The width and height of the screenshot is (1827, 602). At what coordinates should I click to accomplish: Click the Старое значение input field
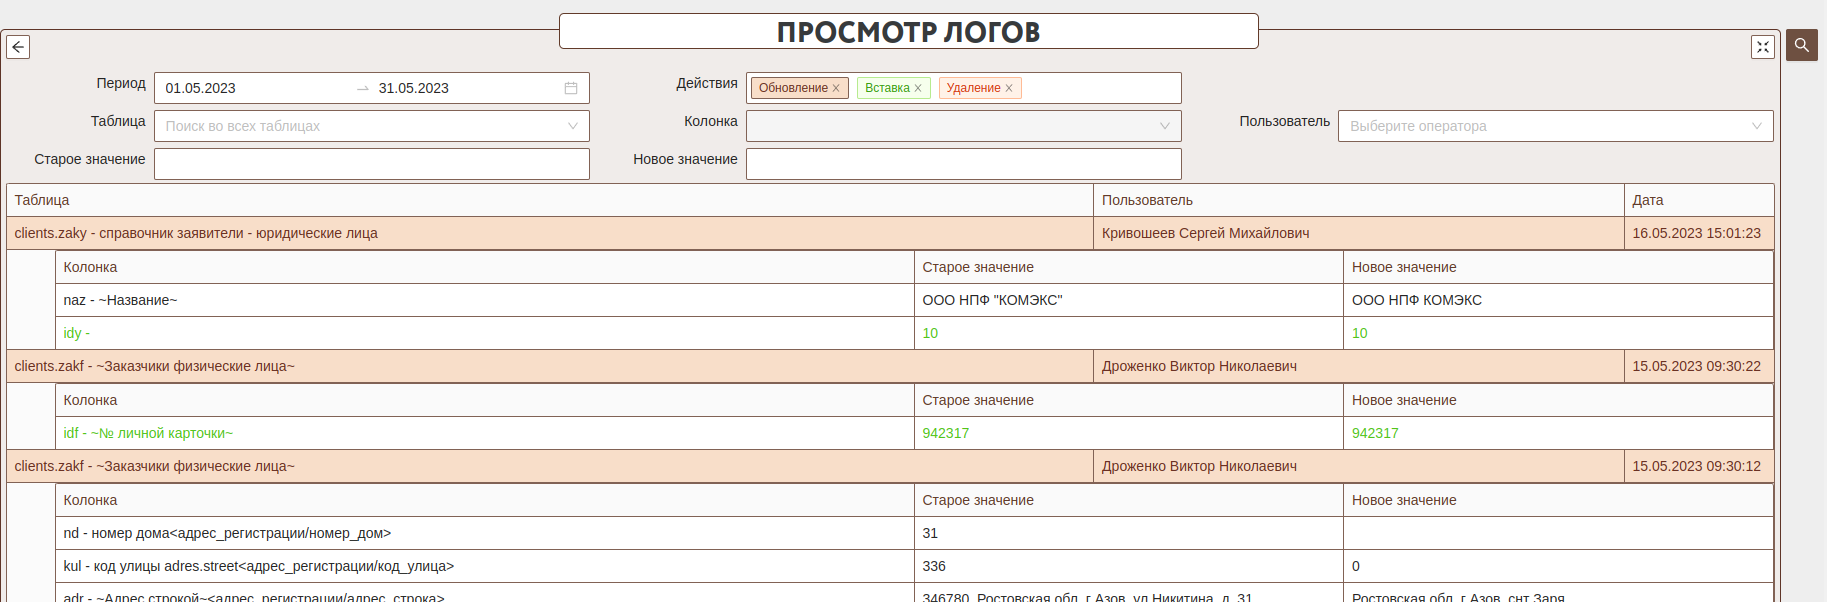371,164
